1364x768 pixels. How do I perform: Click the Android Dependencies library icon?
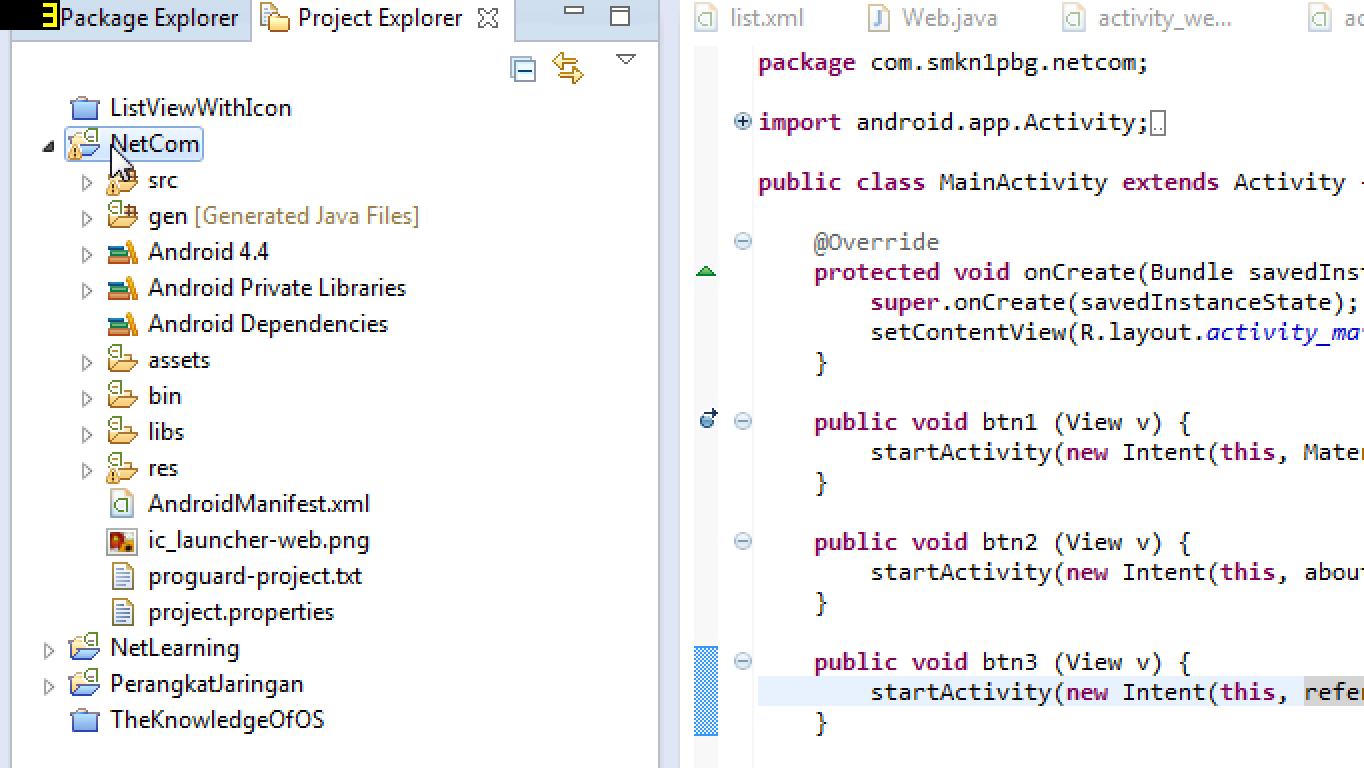[x=122, y=325]
